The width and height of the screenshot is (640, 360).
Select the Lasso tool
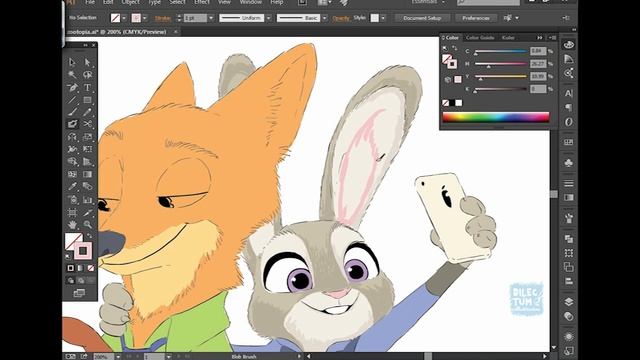point(87,75)
